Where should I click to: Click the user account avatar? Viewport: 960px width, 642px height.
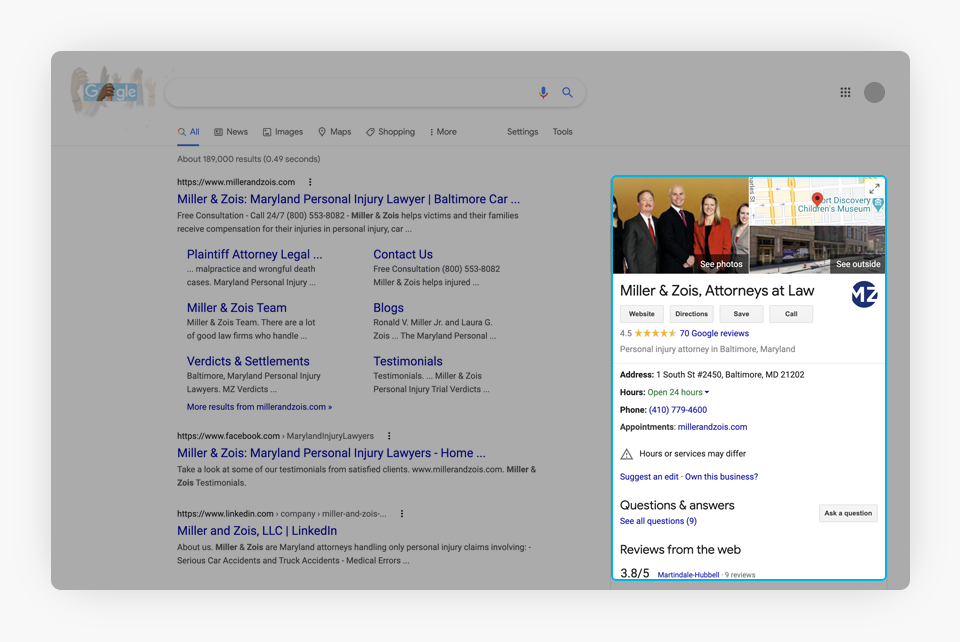874,93
